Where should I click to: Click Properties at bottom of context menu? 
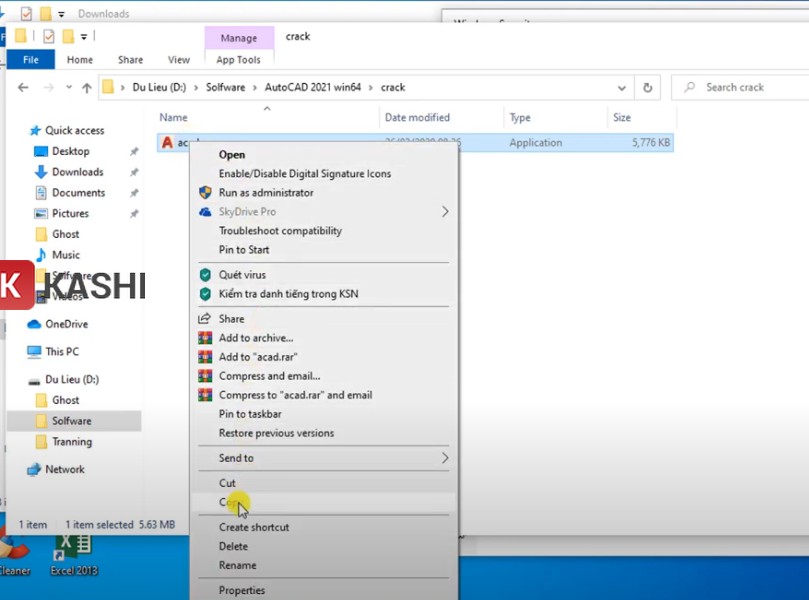click(x=242, y=590)
